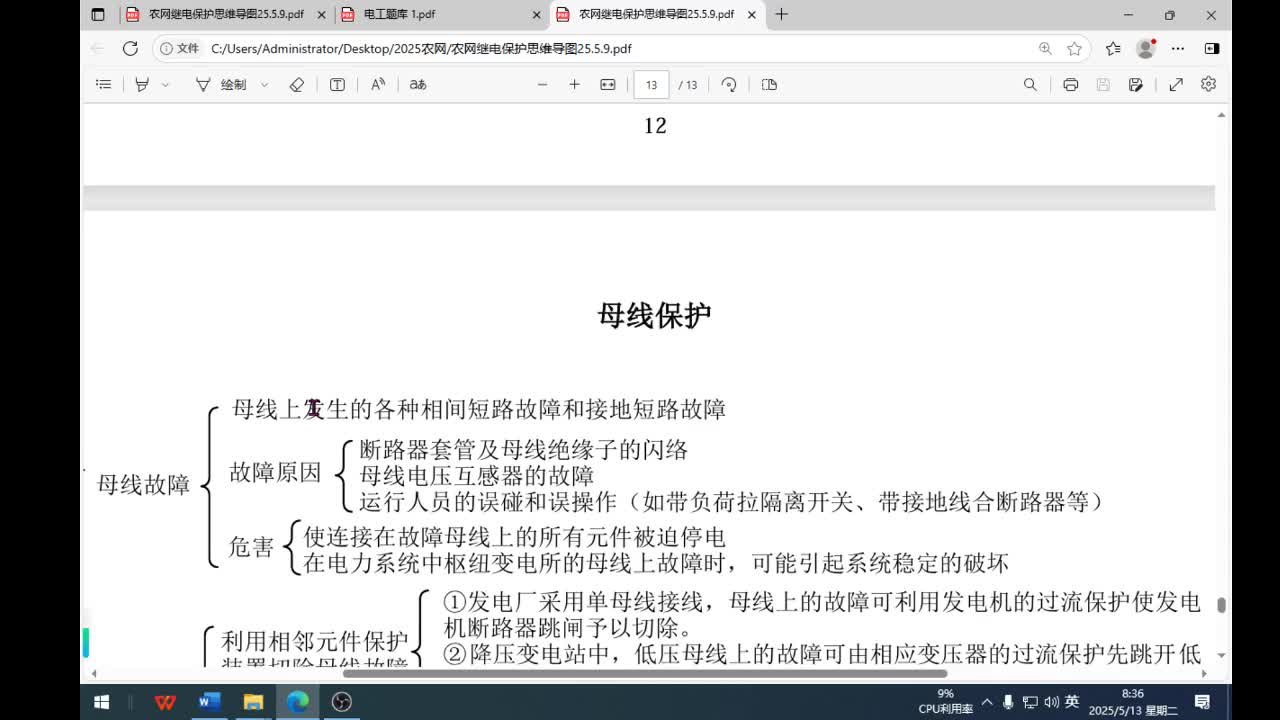The height and width of the screenshot is (720, 1280).
Task: Select the 绘制 draw tool
Action: coord(221,85)
